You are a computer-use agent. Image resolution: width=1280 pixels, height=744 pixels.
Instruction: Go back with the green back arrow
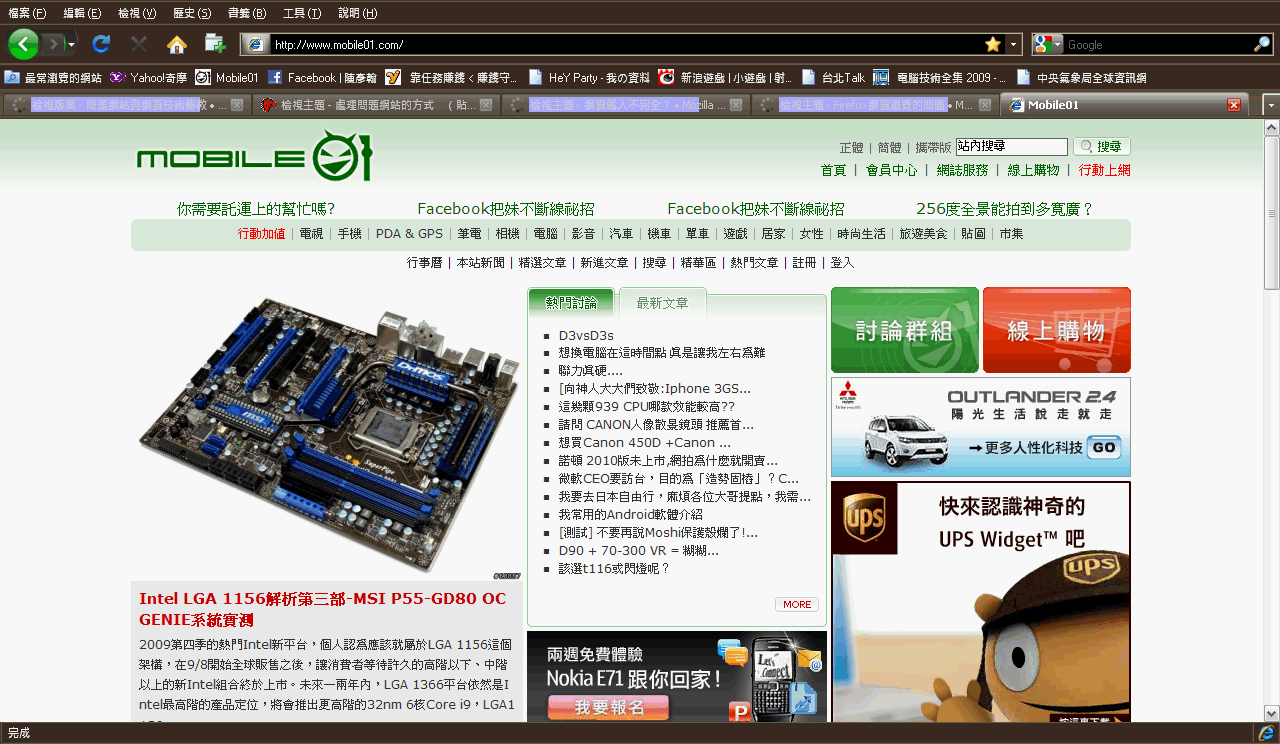click(x=23, y=44)
